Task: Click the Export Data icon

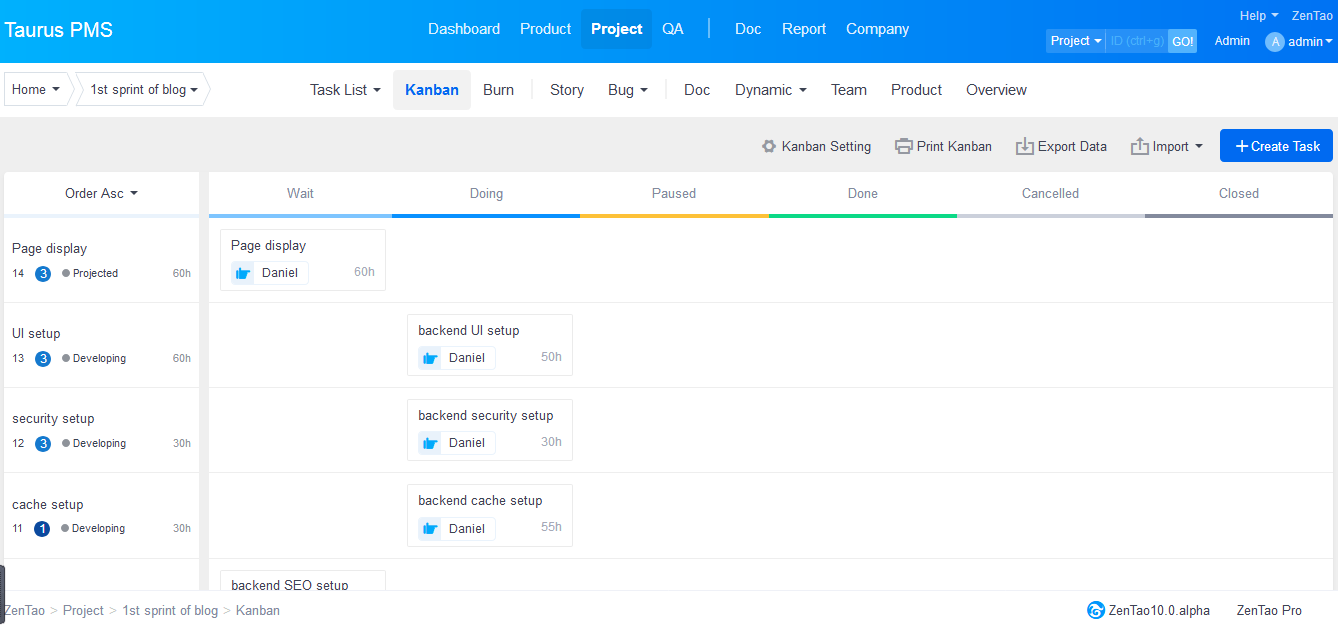Action: pos(1025,146)
